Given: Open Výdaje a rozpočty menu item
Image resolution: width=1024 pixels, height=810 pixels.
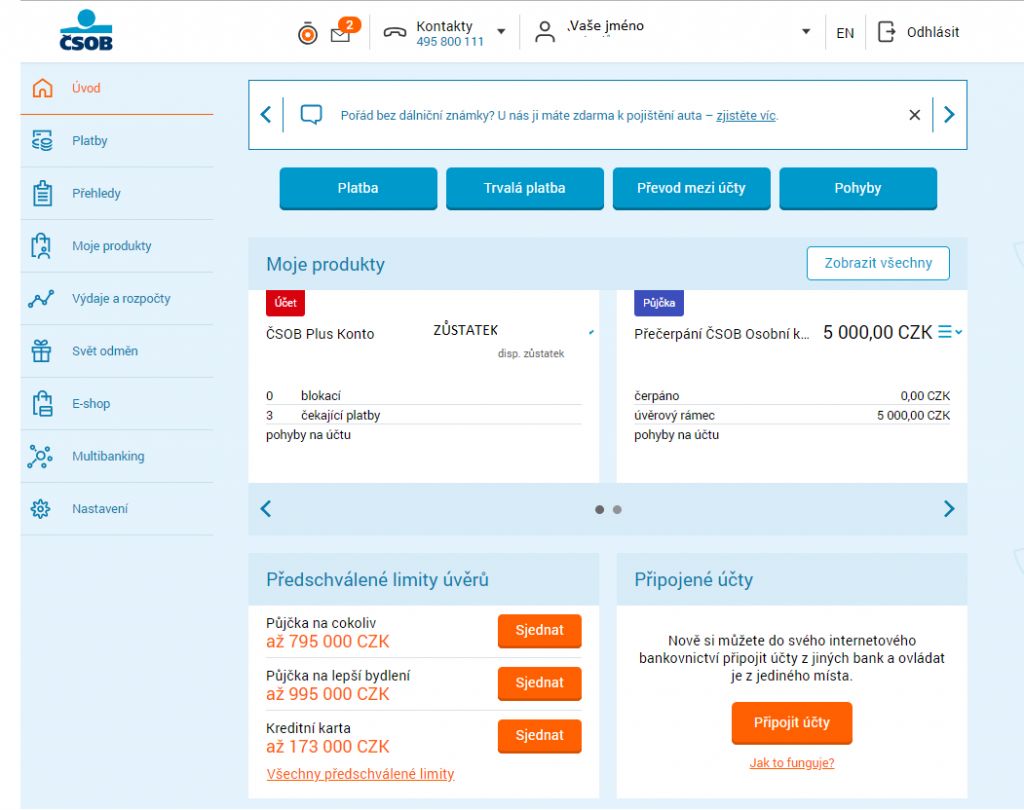Looking at the screenshot, I should (117, 299).
